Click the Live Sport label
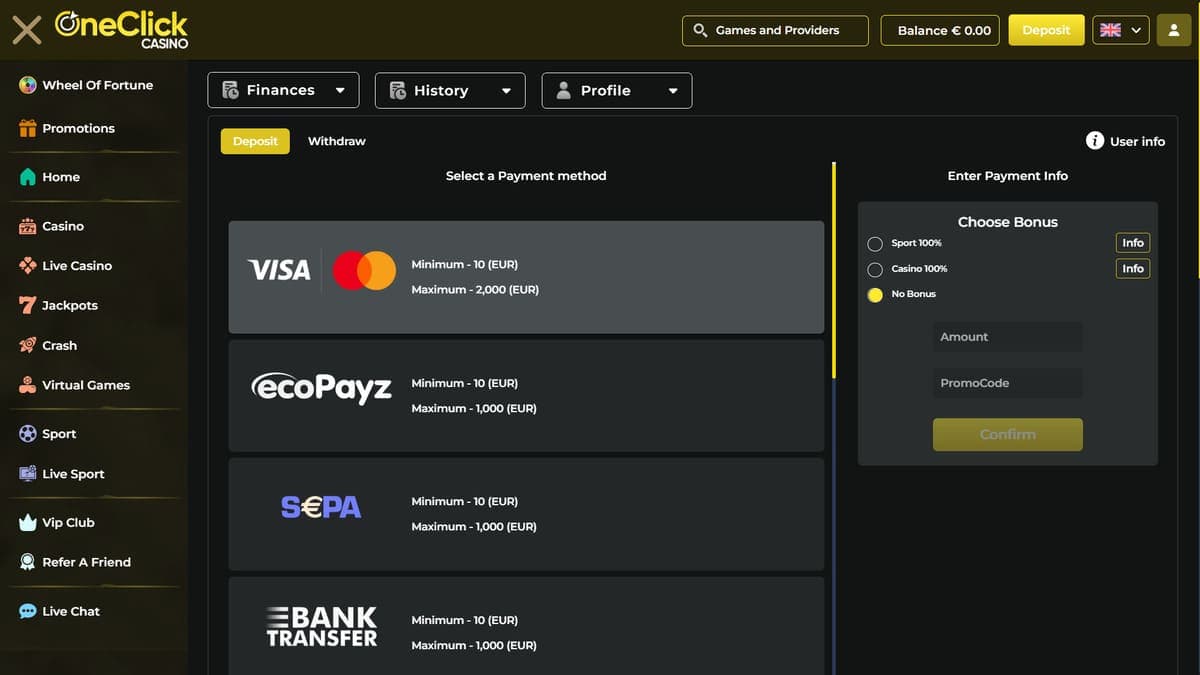The height and width of the screenshot is (675, 1200). [x=73, y=474]
